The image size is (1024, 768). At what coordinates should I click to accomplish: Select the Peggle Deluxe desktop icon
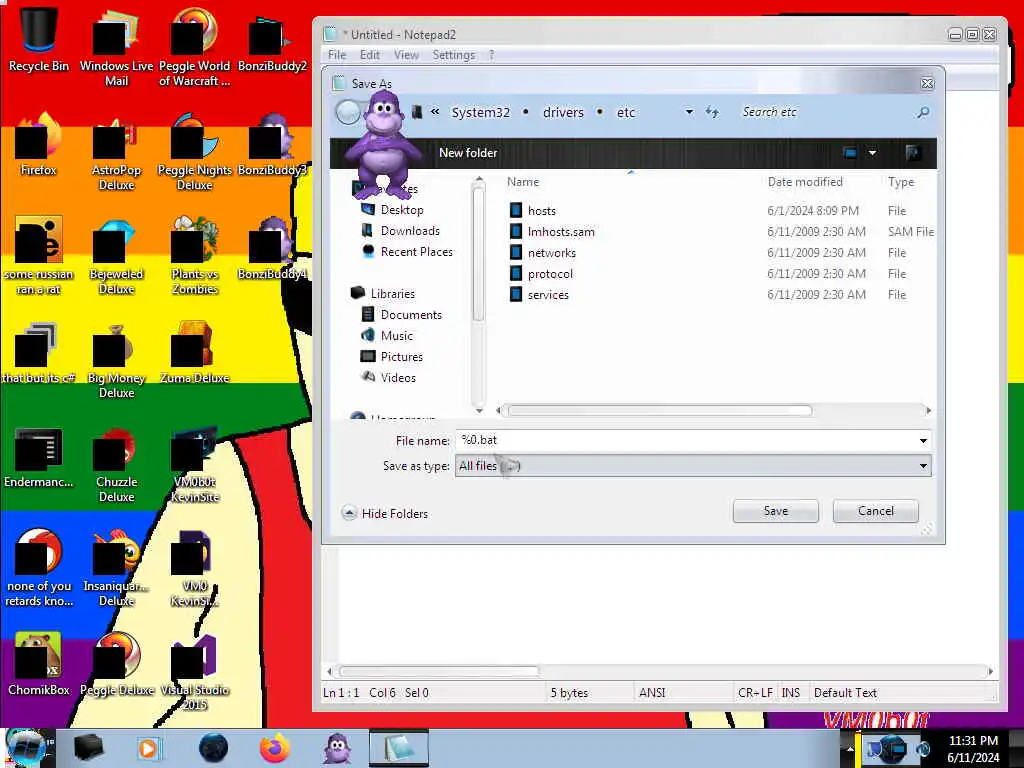(116, 664)
